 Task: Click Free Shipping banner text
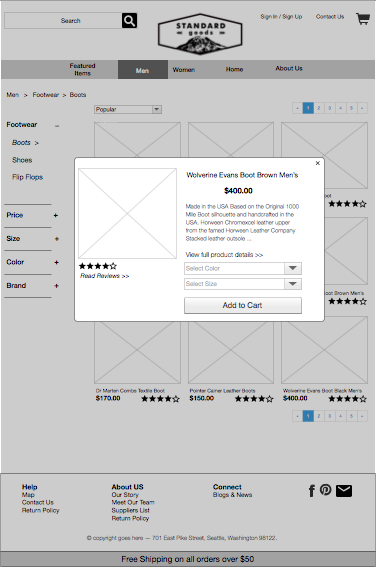188,559
